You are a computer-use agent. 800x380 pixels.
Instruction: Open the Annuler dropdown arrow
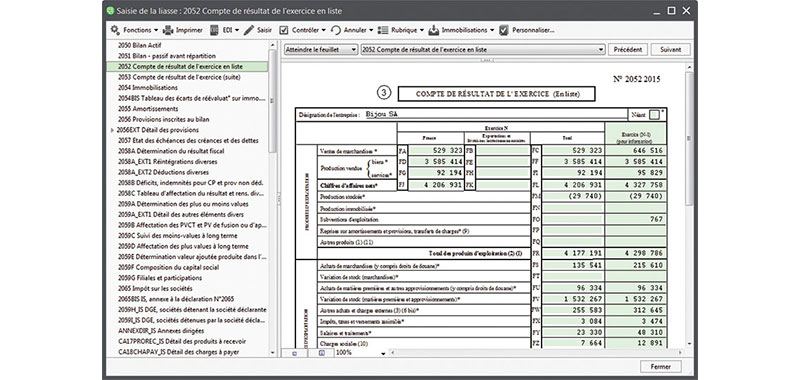pos(371,31)
